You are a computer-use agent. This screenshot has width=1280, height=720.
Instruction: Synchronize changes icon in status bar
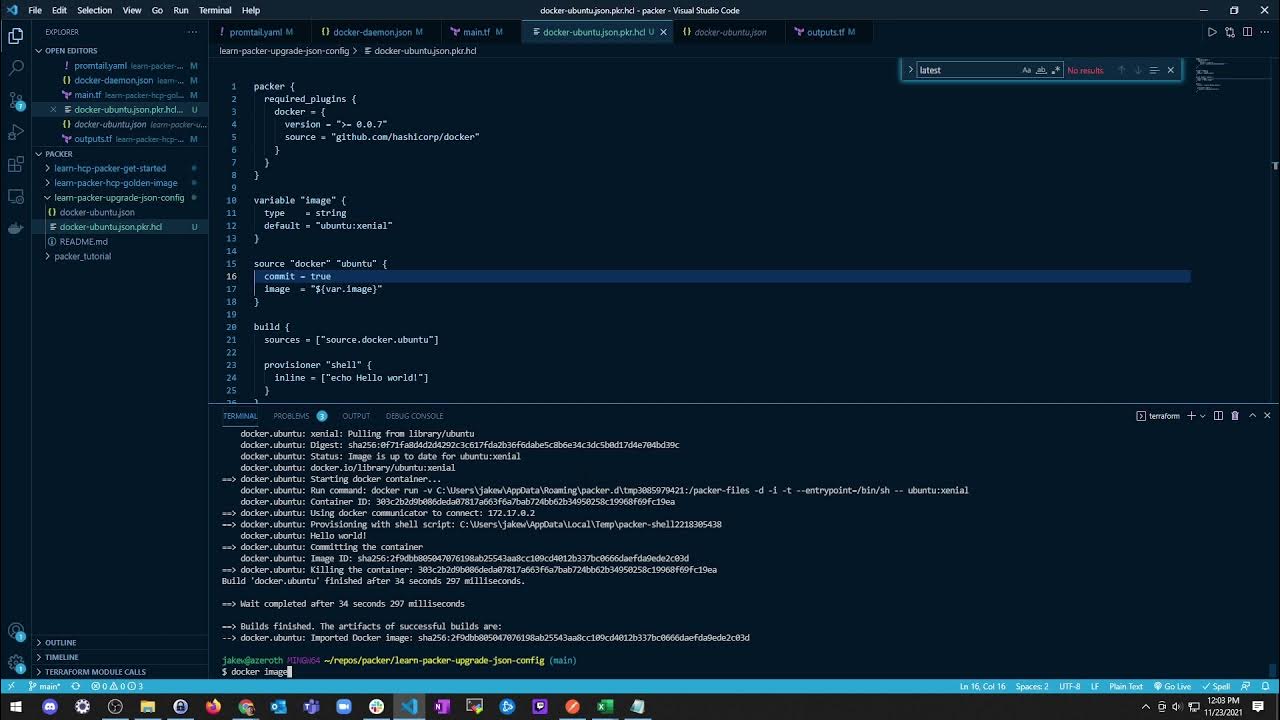click(x=75, y=686)
